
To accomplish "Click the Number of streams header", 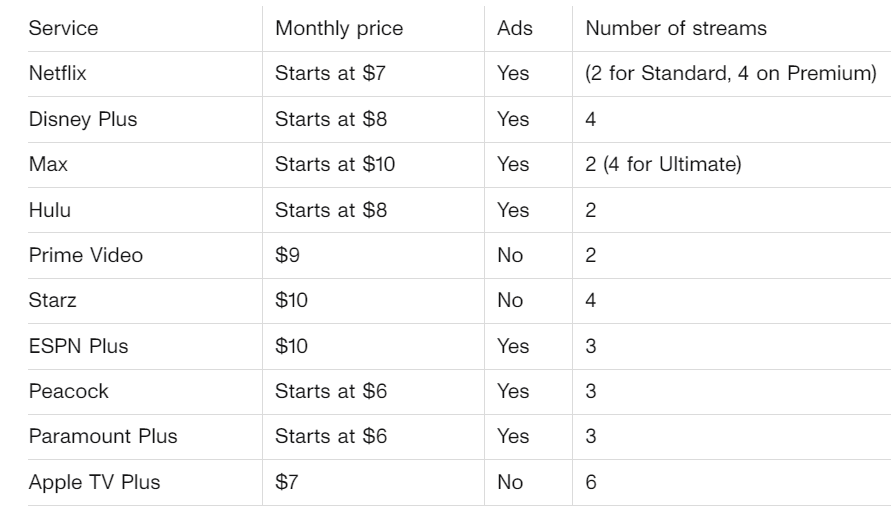I will coord(676,28).
